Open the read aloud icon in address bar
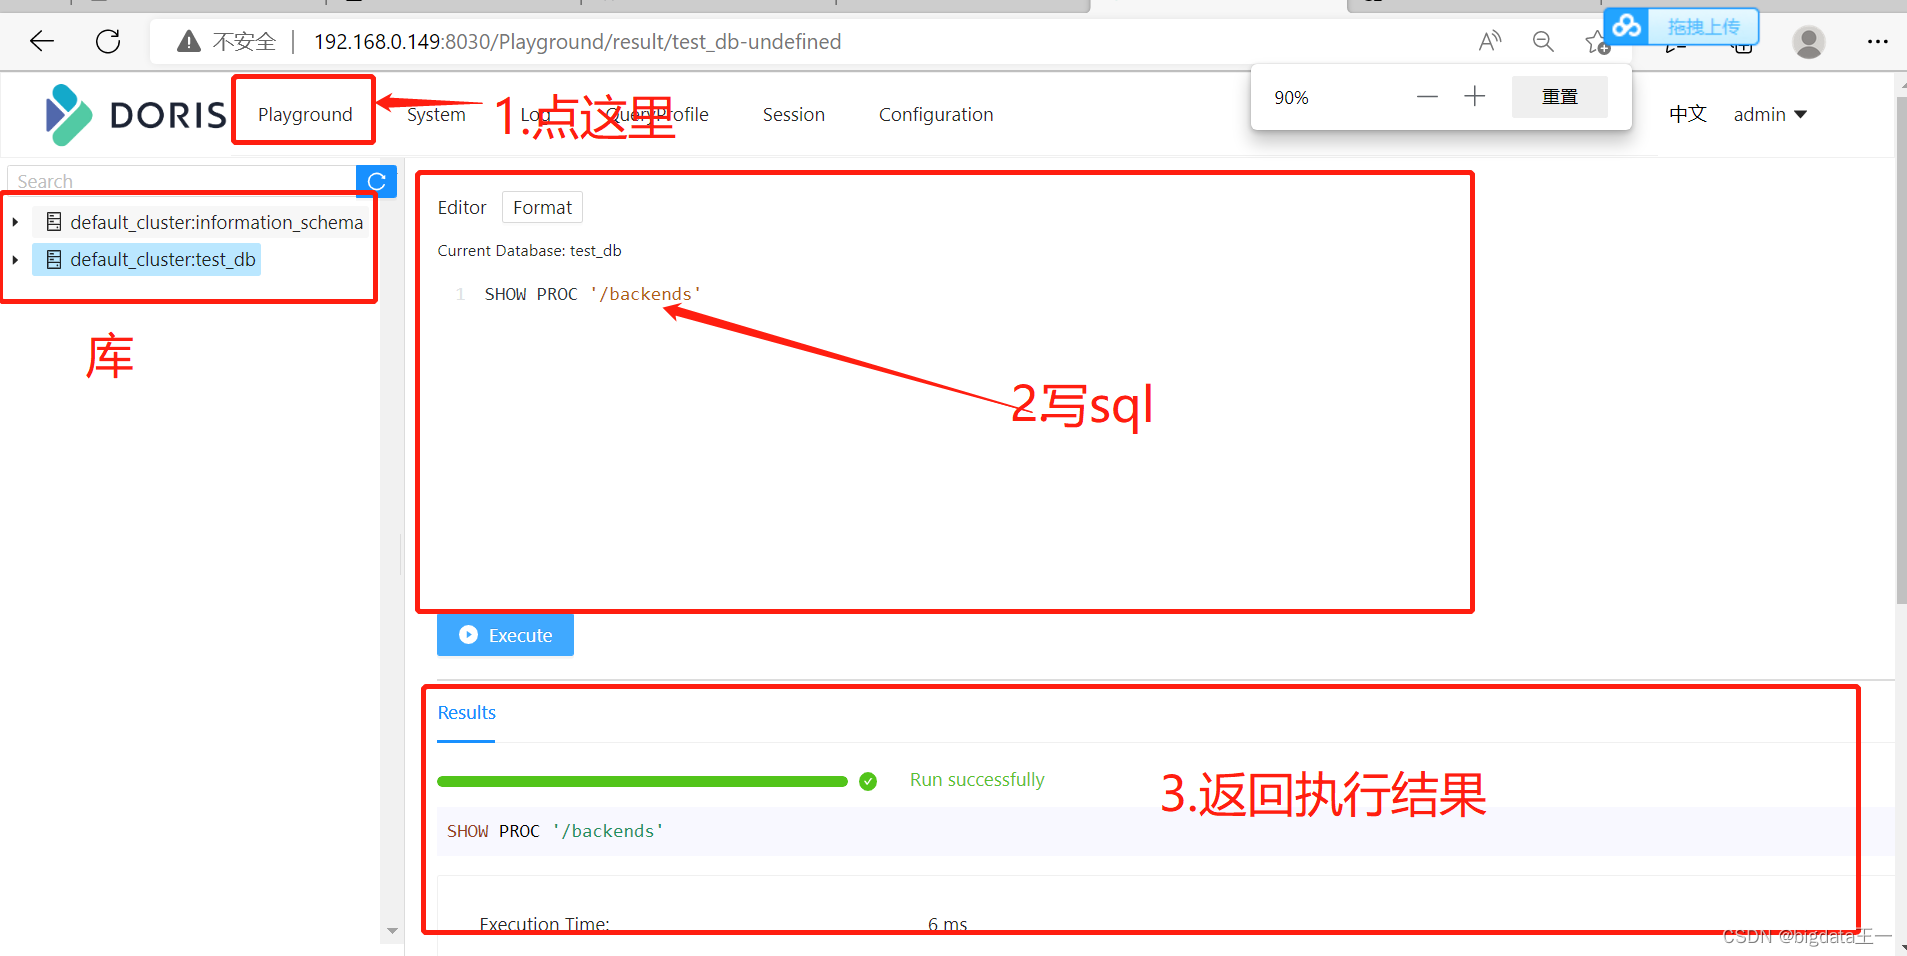1907x956 pixels. coord(1489,41)
